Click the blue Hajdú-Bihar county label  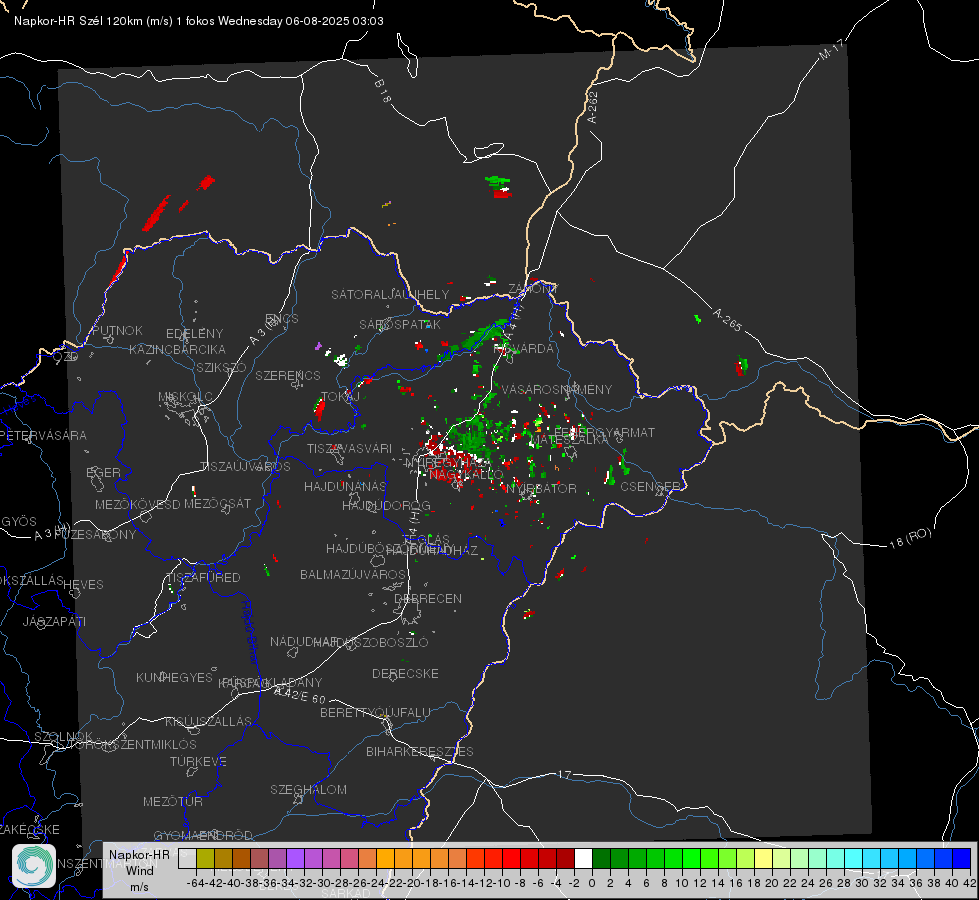coord(249,632)
